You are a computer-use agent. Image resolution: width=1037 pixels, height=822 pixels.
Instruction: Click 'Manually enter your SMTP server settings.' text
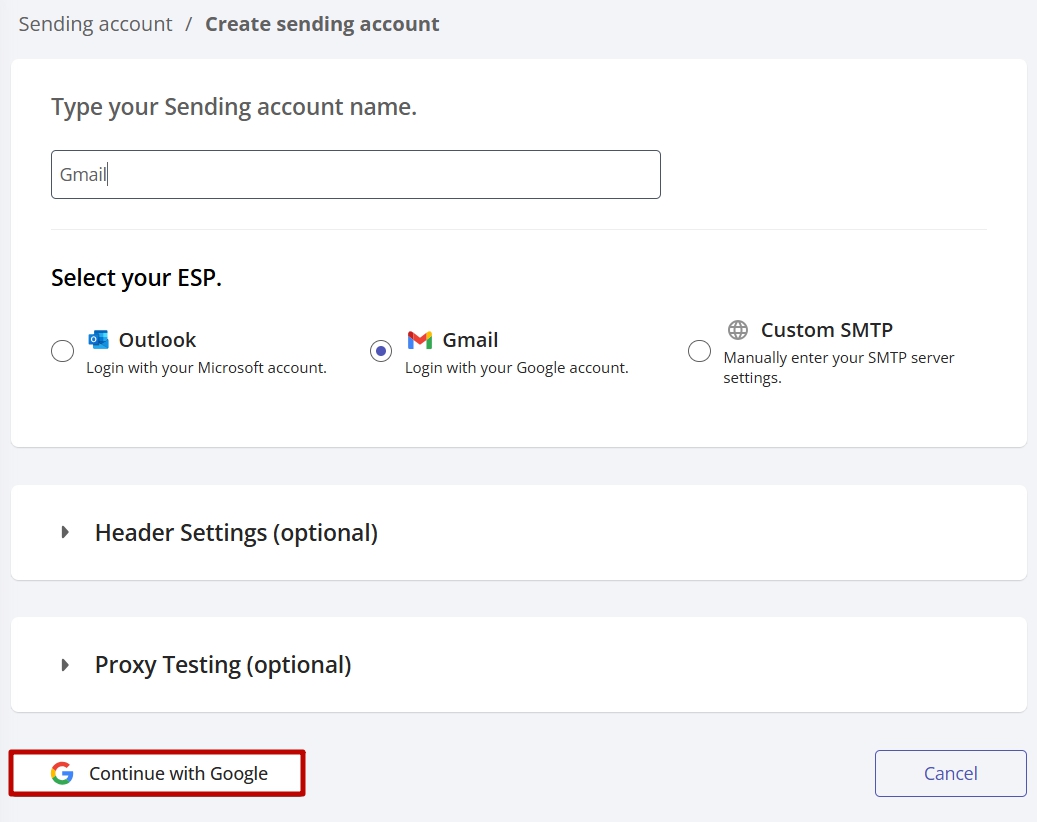point(839,368)
